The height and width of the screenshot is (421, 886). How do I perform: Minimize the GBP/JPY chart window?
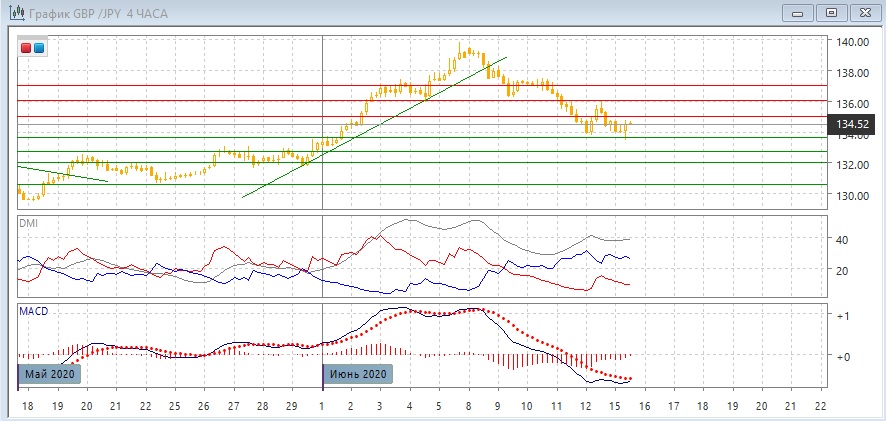(795, 13)
